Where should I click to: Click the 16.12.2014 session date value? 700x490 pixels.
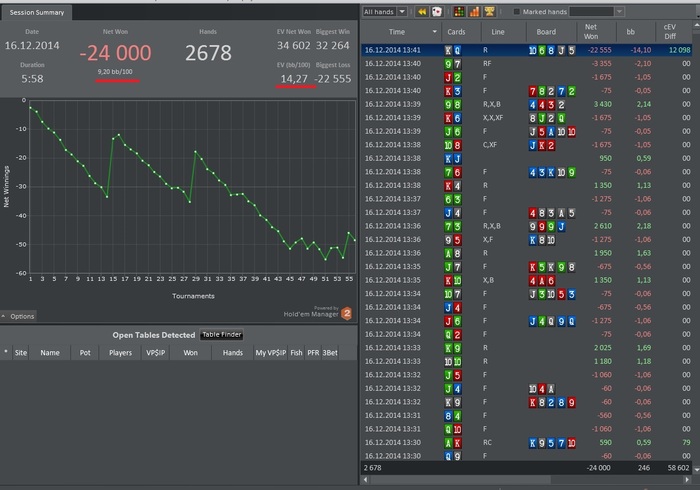[32, 46]
